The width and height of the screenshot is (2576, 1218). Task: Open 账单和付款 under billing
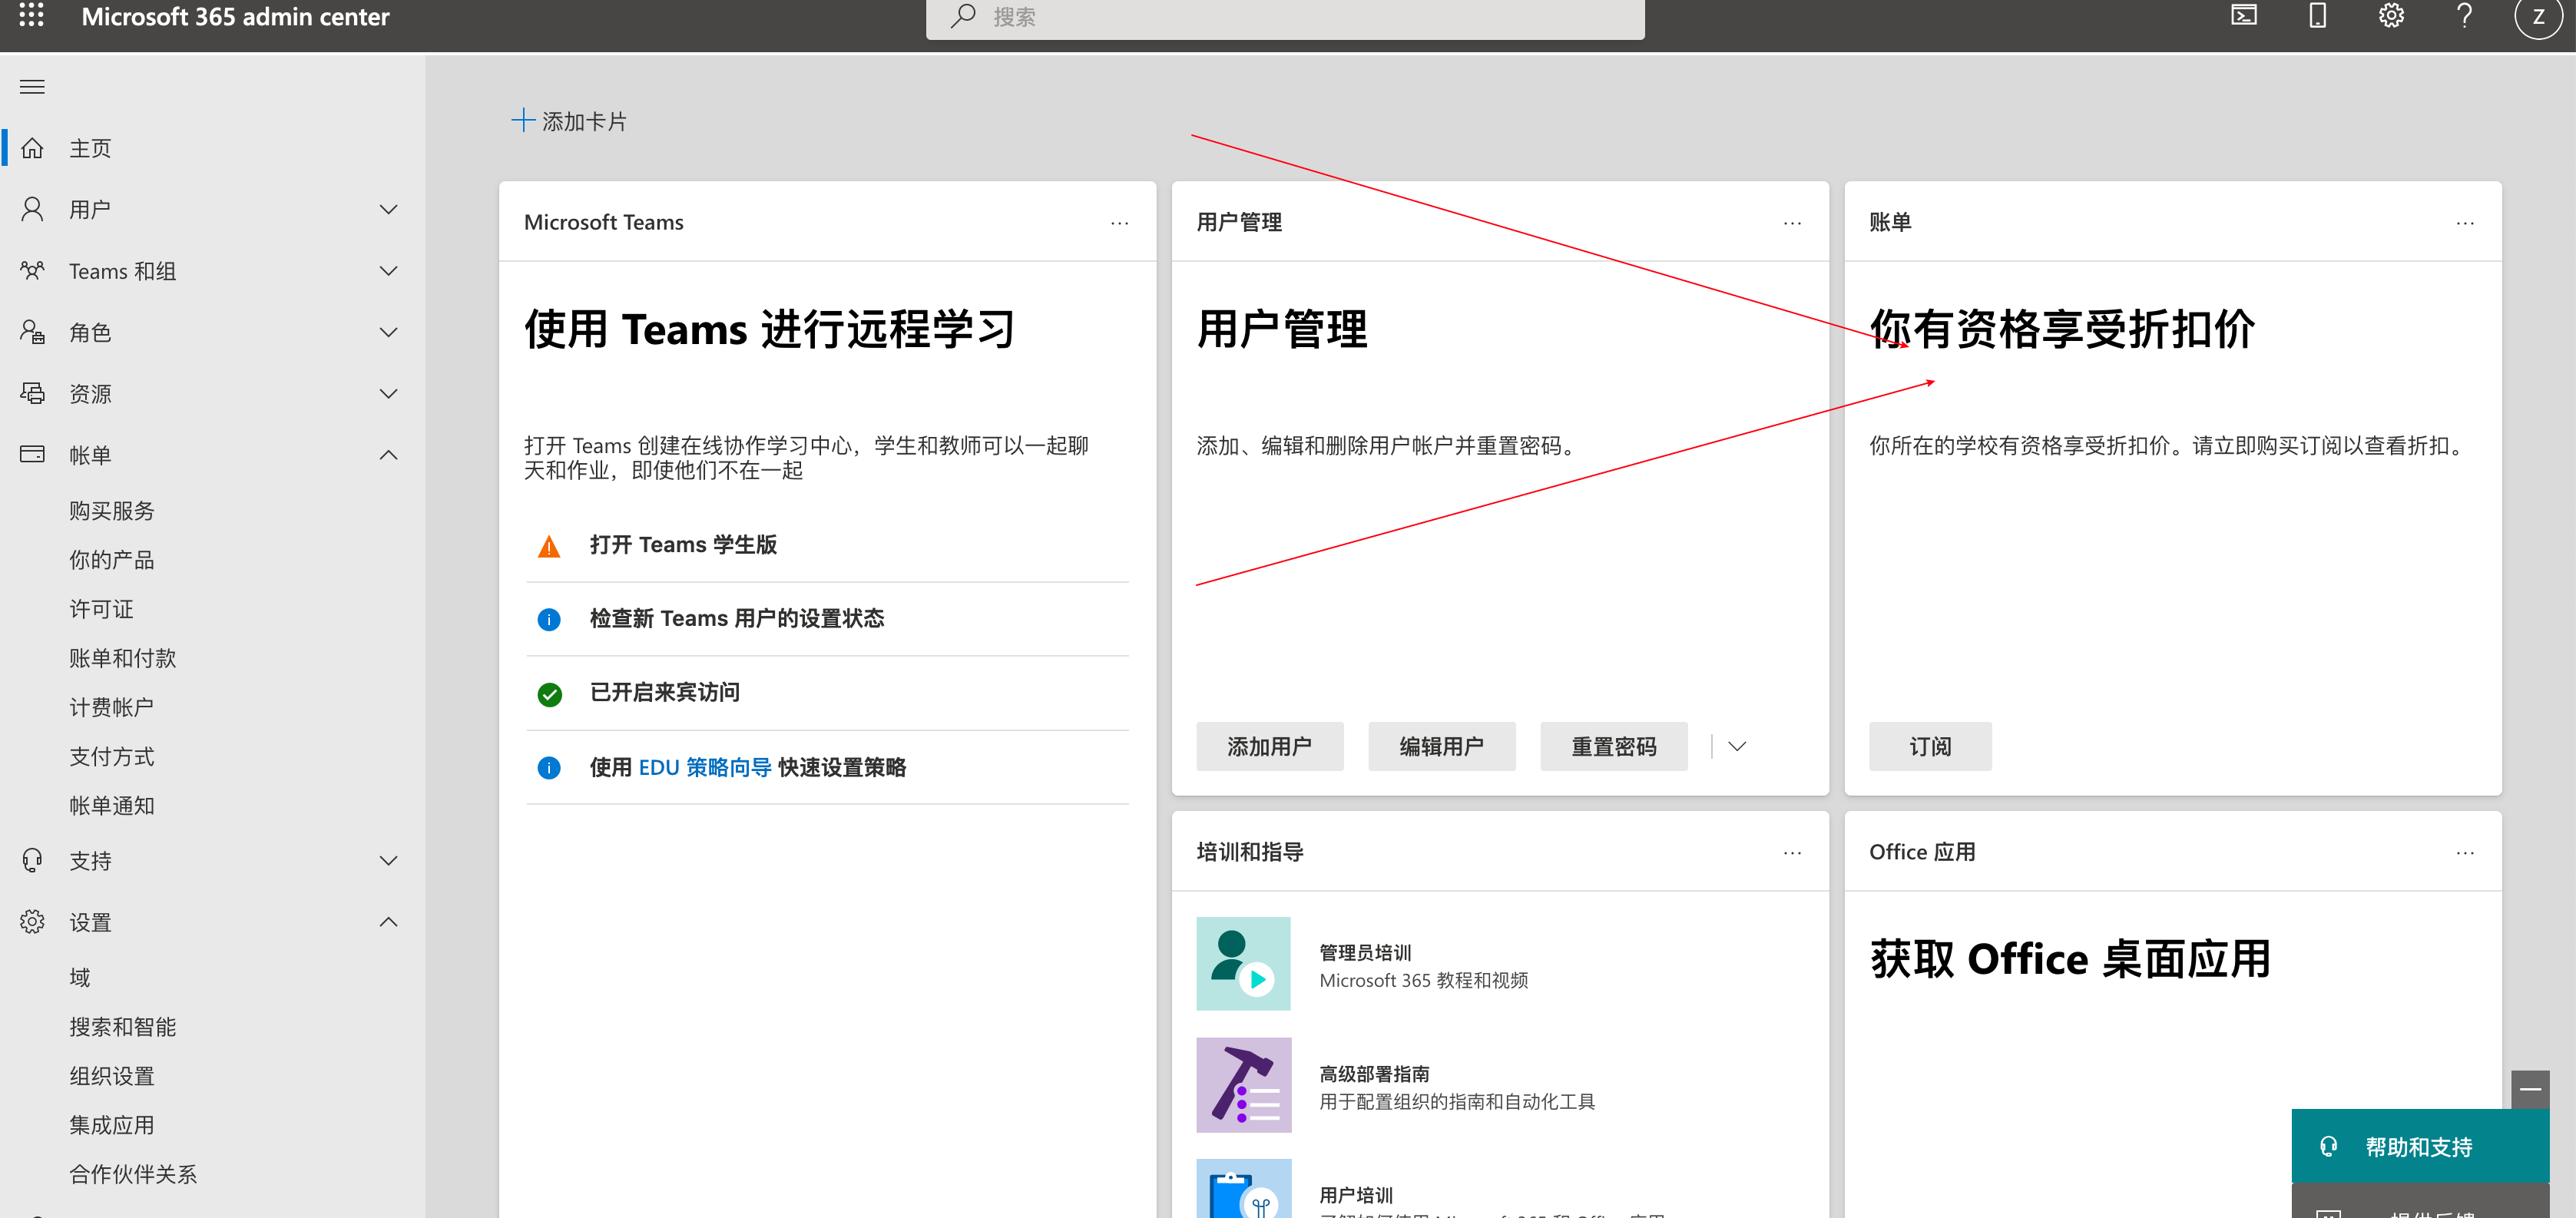[122, 658]
